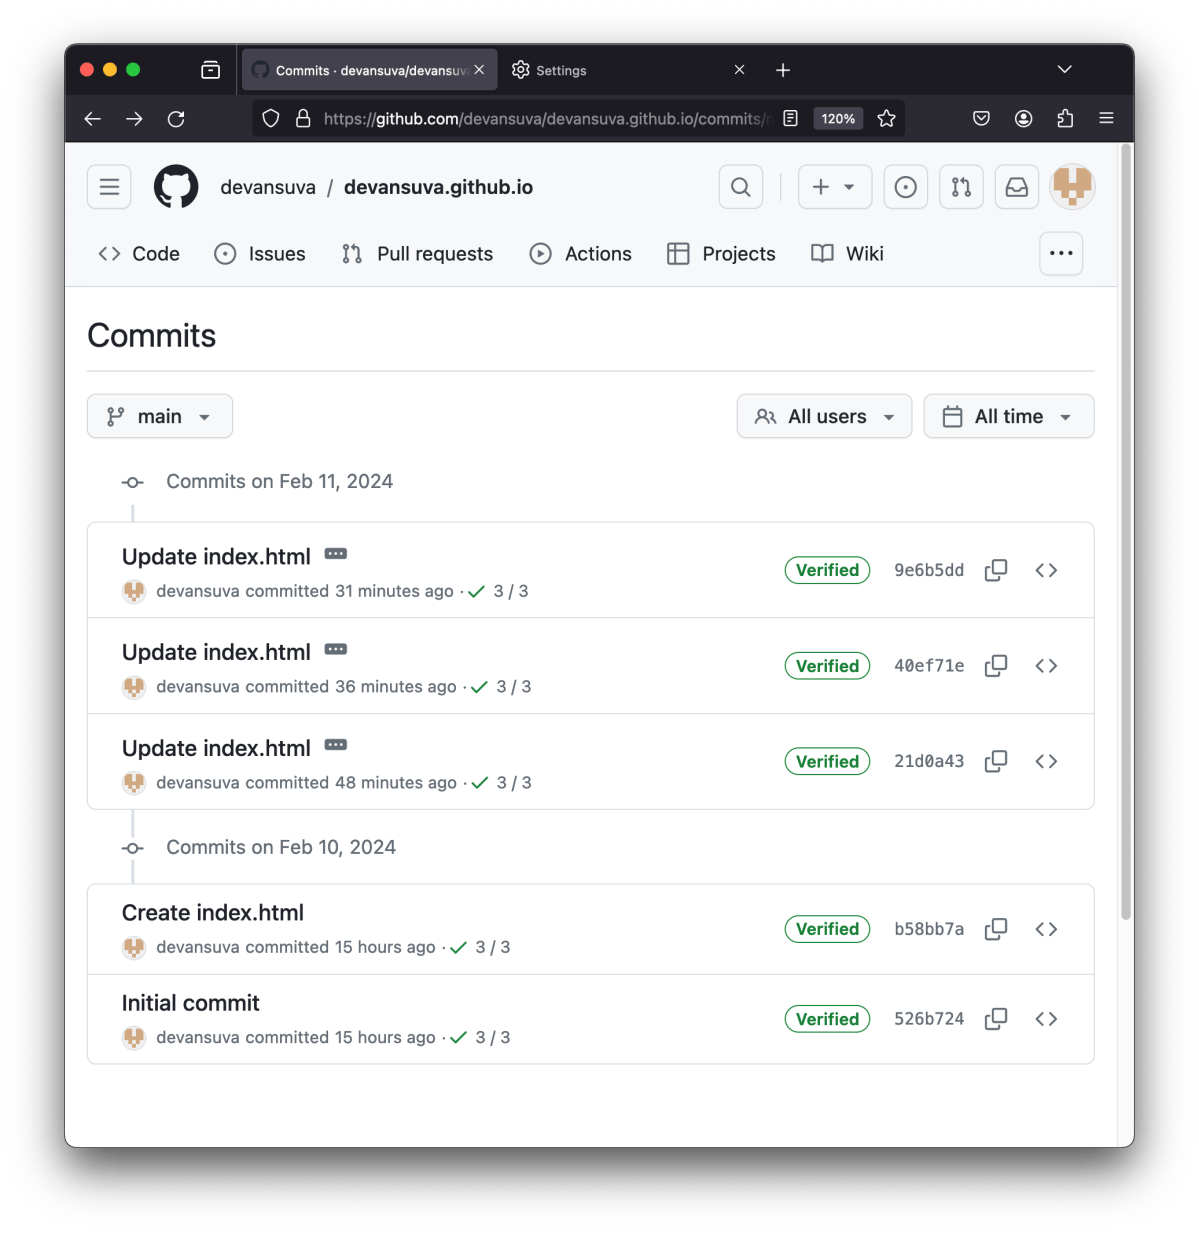Close the Commits browser tab
The image size is (1199, 1233).
tap(479, 70)
